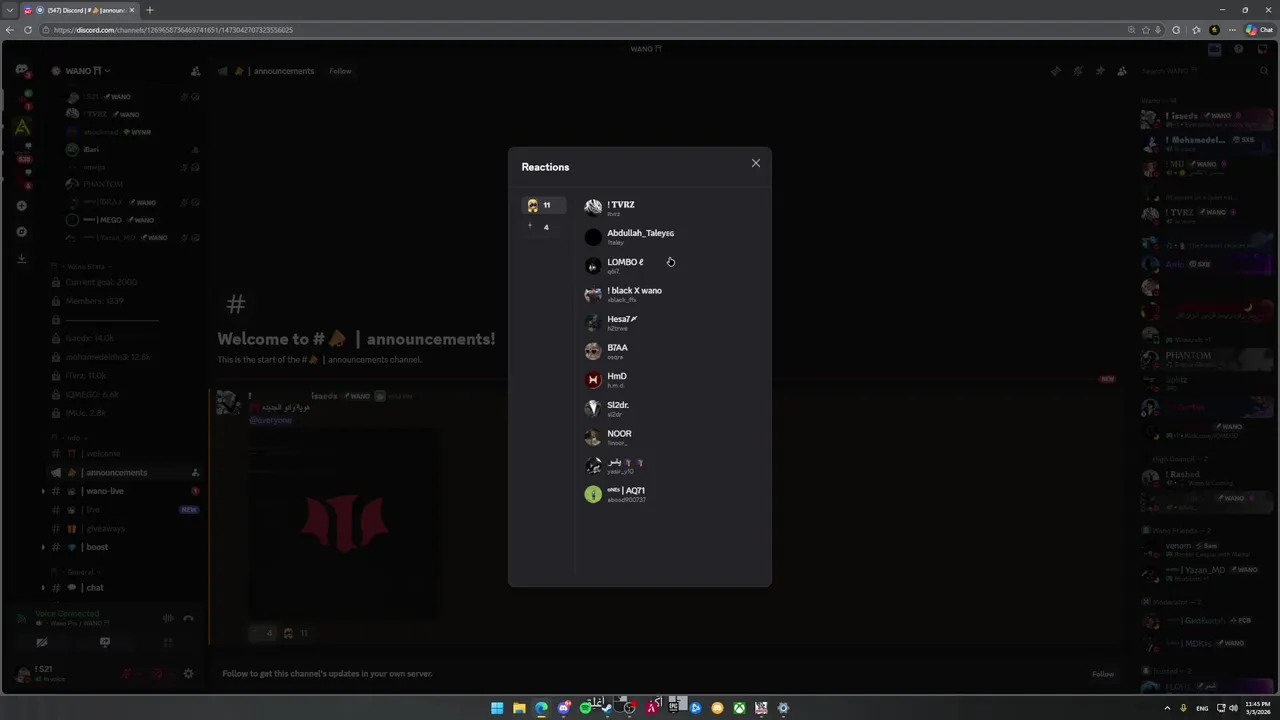Open a new browser tab
Screen dimensions: 1280x720
point(150,10)
